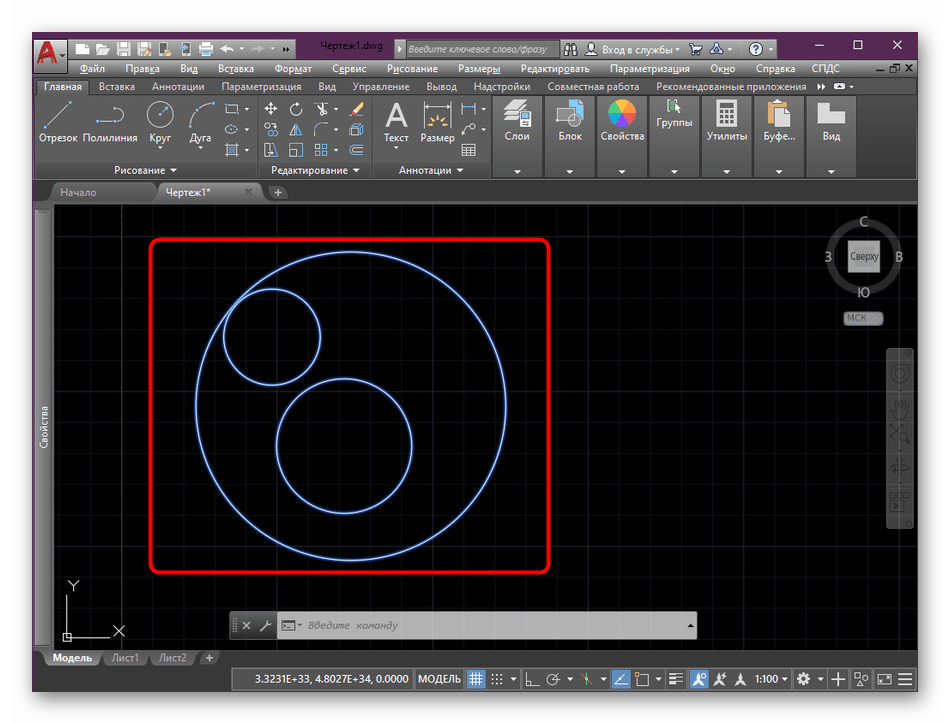Click the Сверху face of the ViewCube
Screen dimensions: 950x724
(864, 256)
